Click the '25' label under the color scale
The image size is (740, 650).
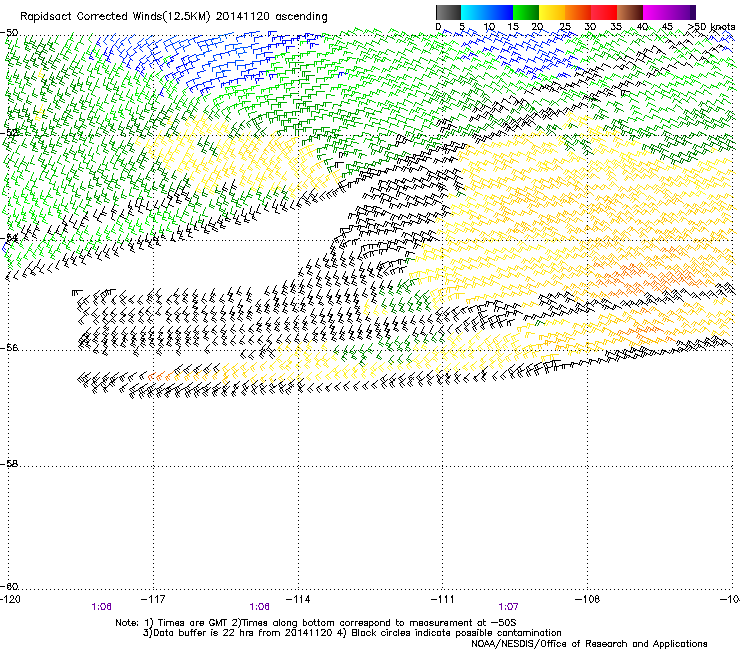tap(565, 26)
